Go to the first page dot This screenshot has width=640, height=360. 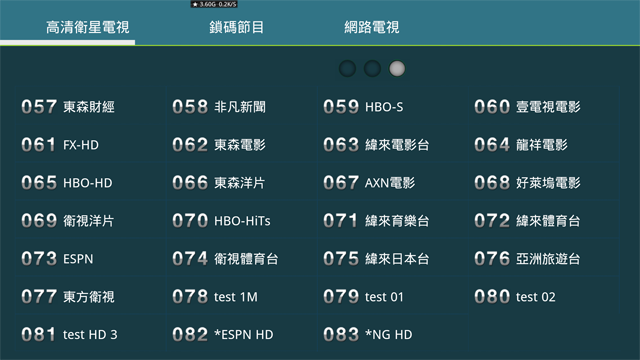click(347, 69)
